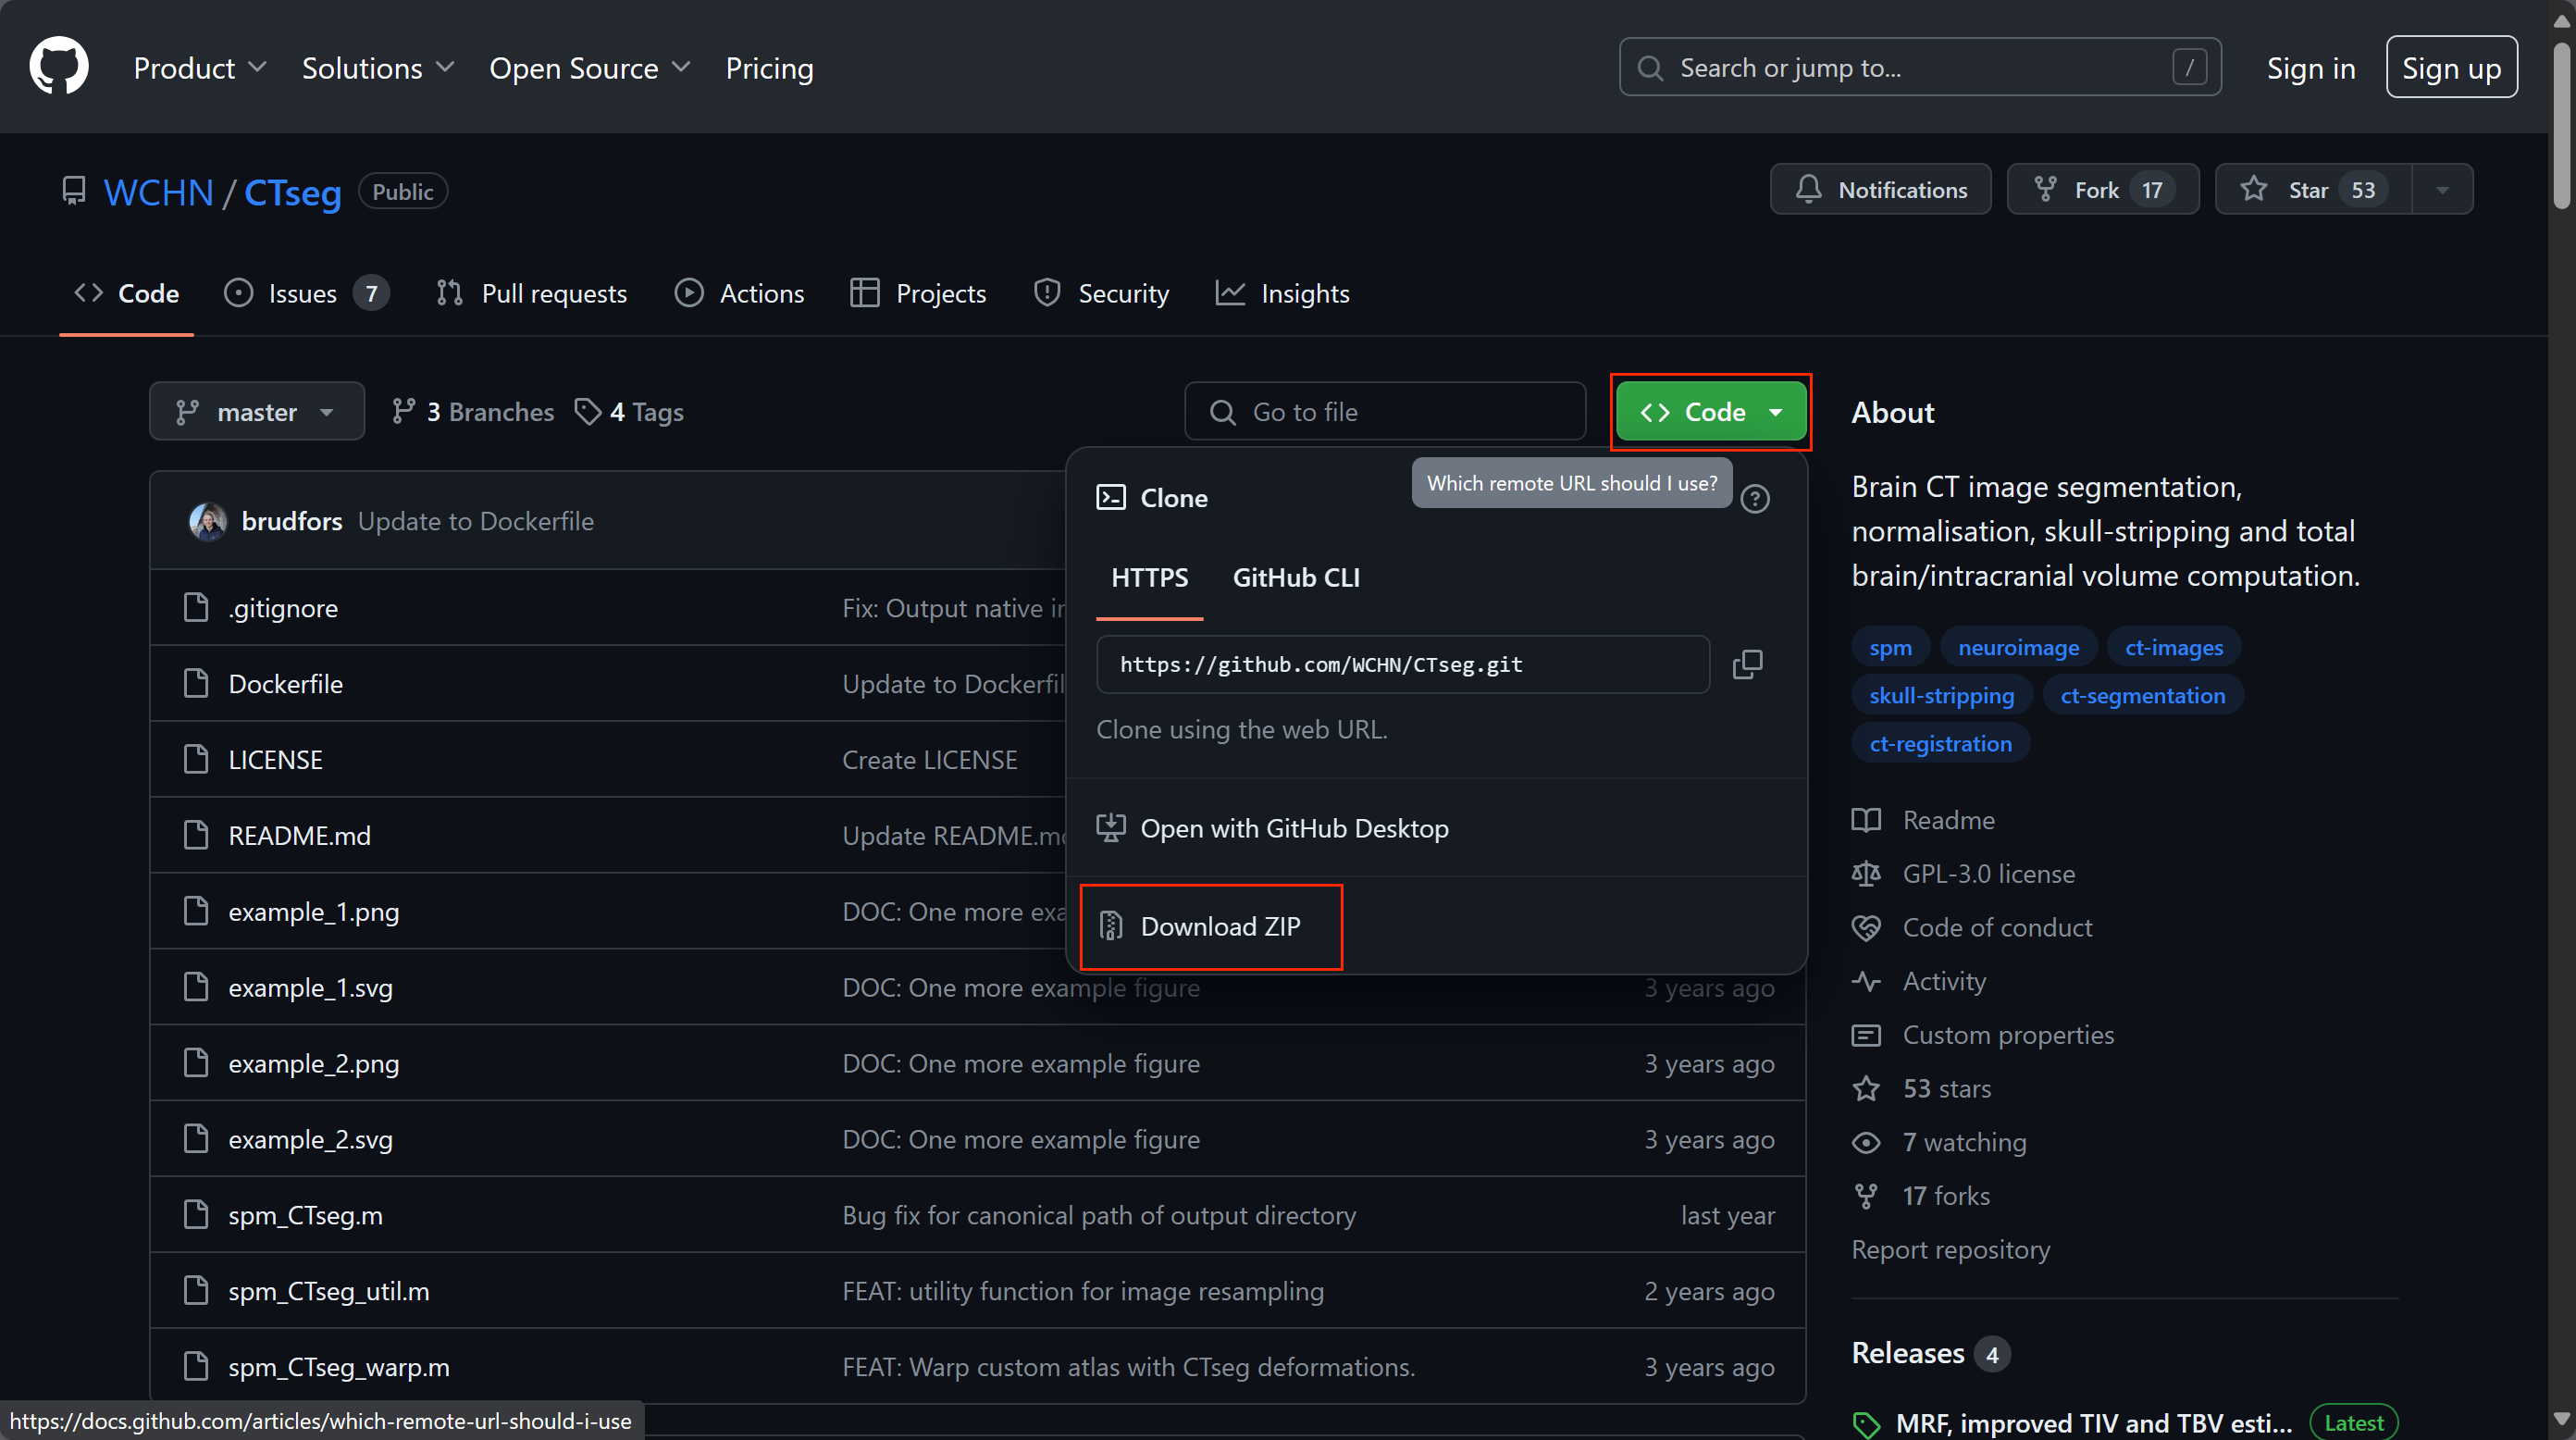
Task: Copy the clone URL to clipboard
Action: (1746, 664)
